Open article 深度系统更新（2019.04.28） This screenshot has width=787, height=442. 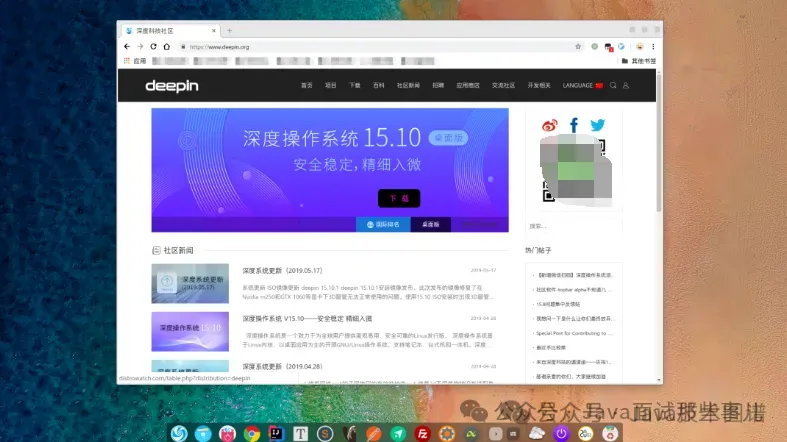click(x=282, y=367)
